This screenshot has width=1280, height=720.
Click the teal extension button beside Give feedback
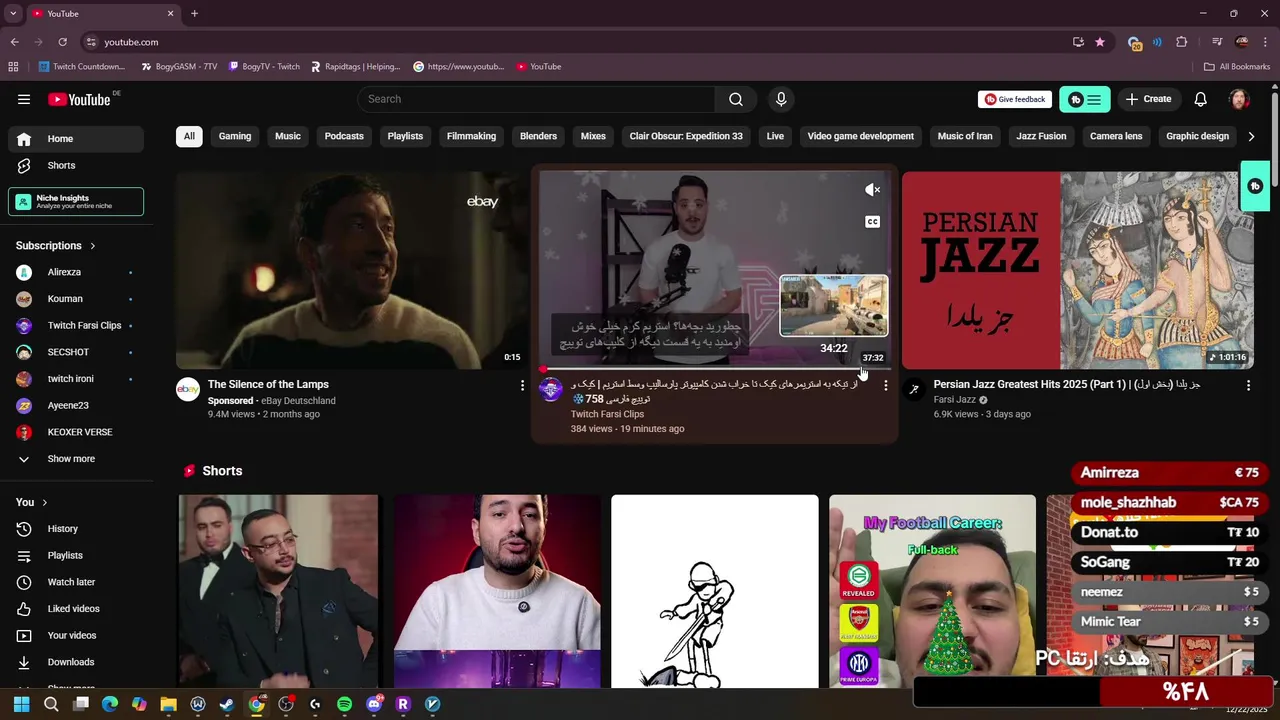[1085, 99]
